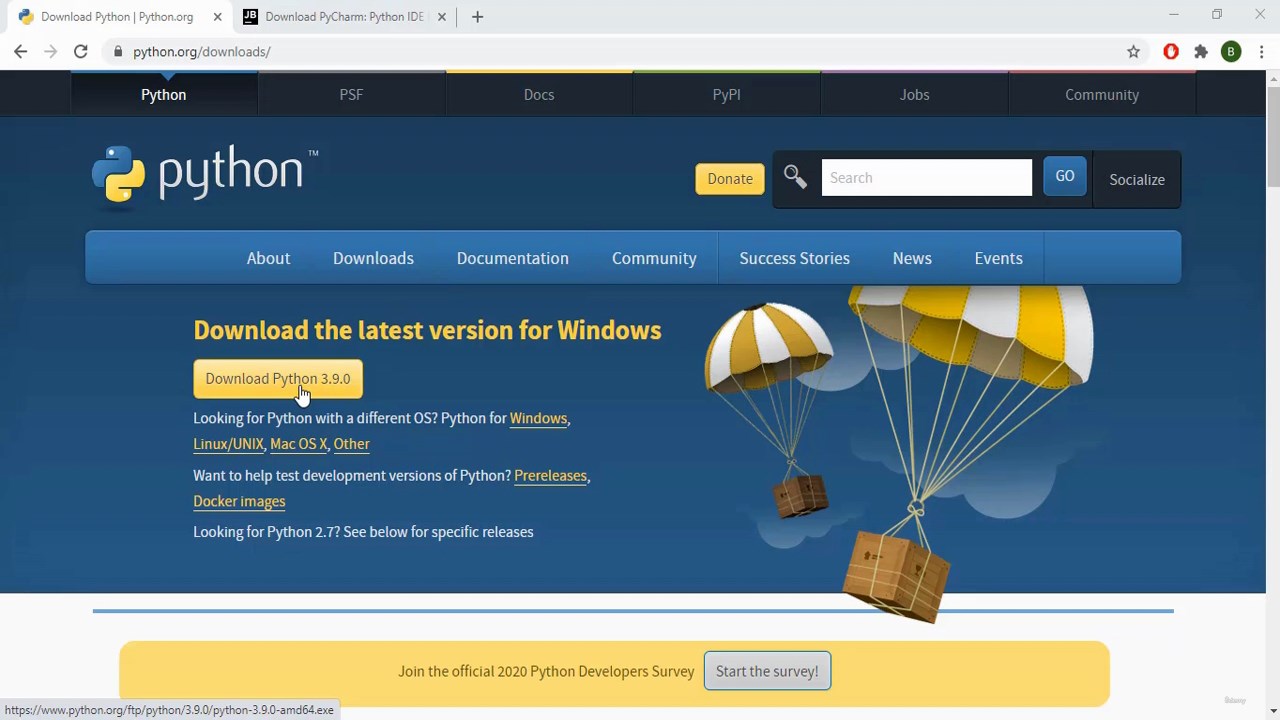Click the magnifying glass search icon
Image resolution: width=1280 pixels, height=720 pixels.
795,177
